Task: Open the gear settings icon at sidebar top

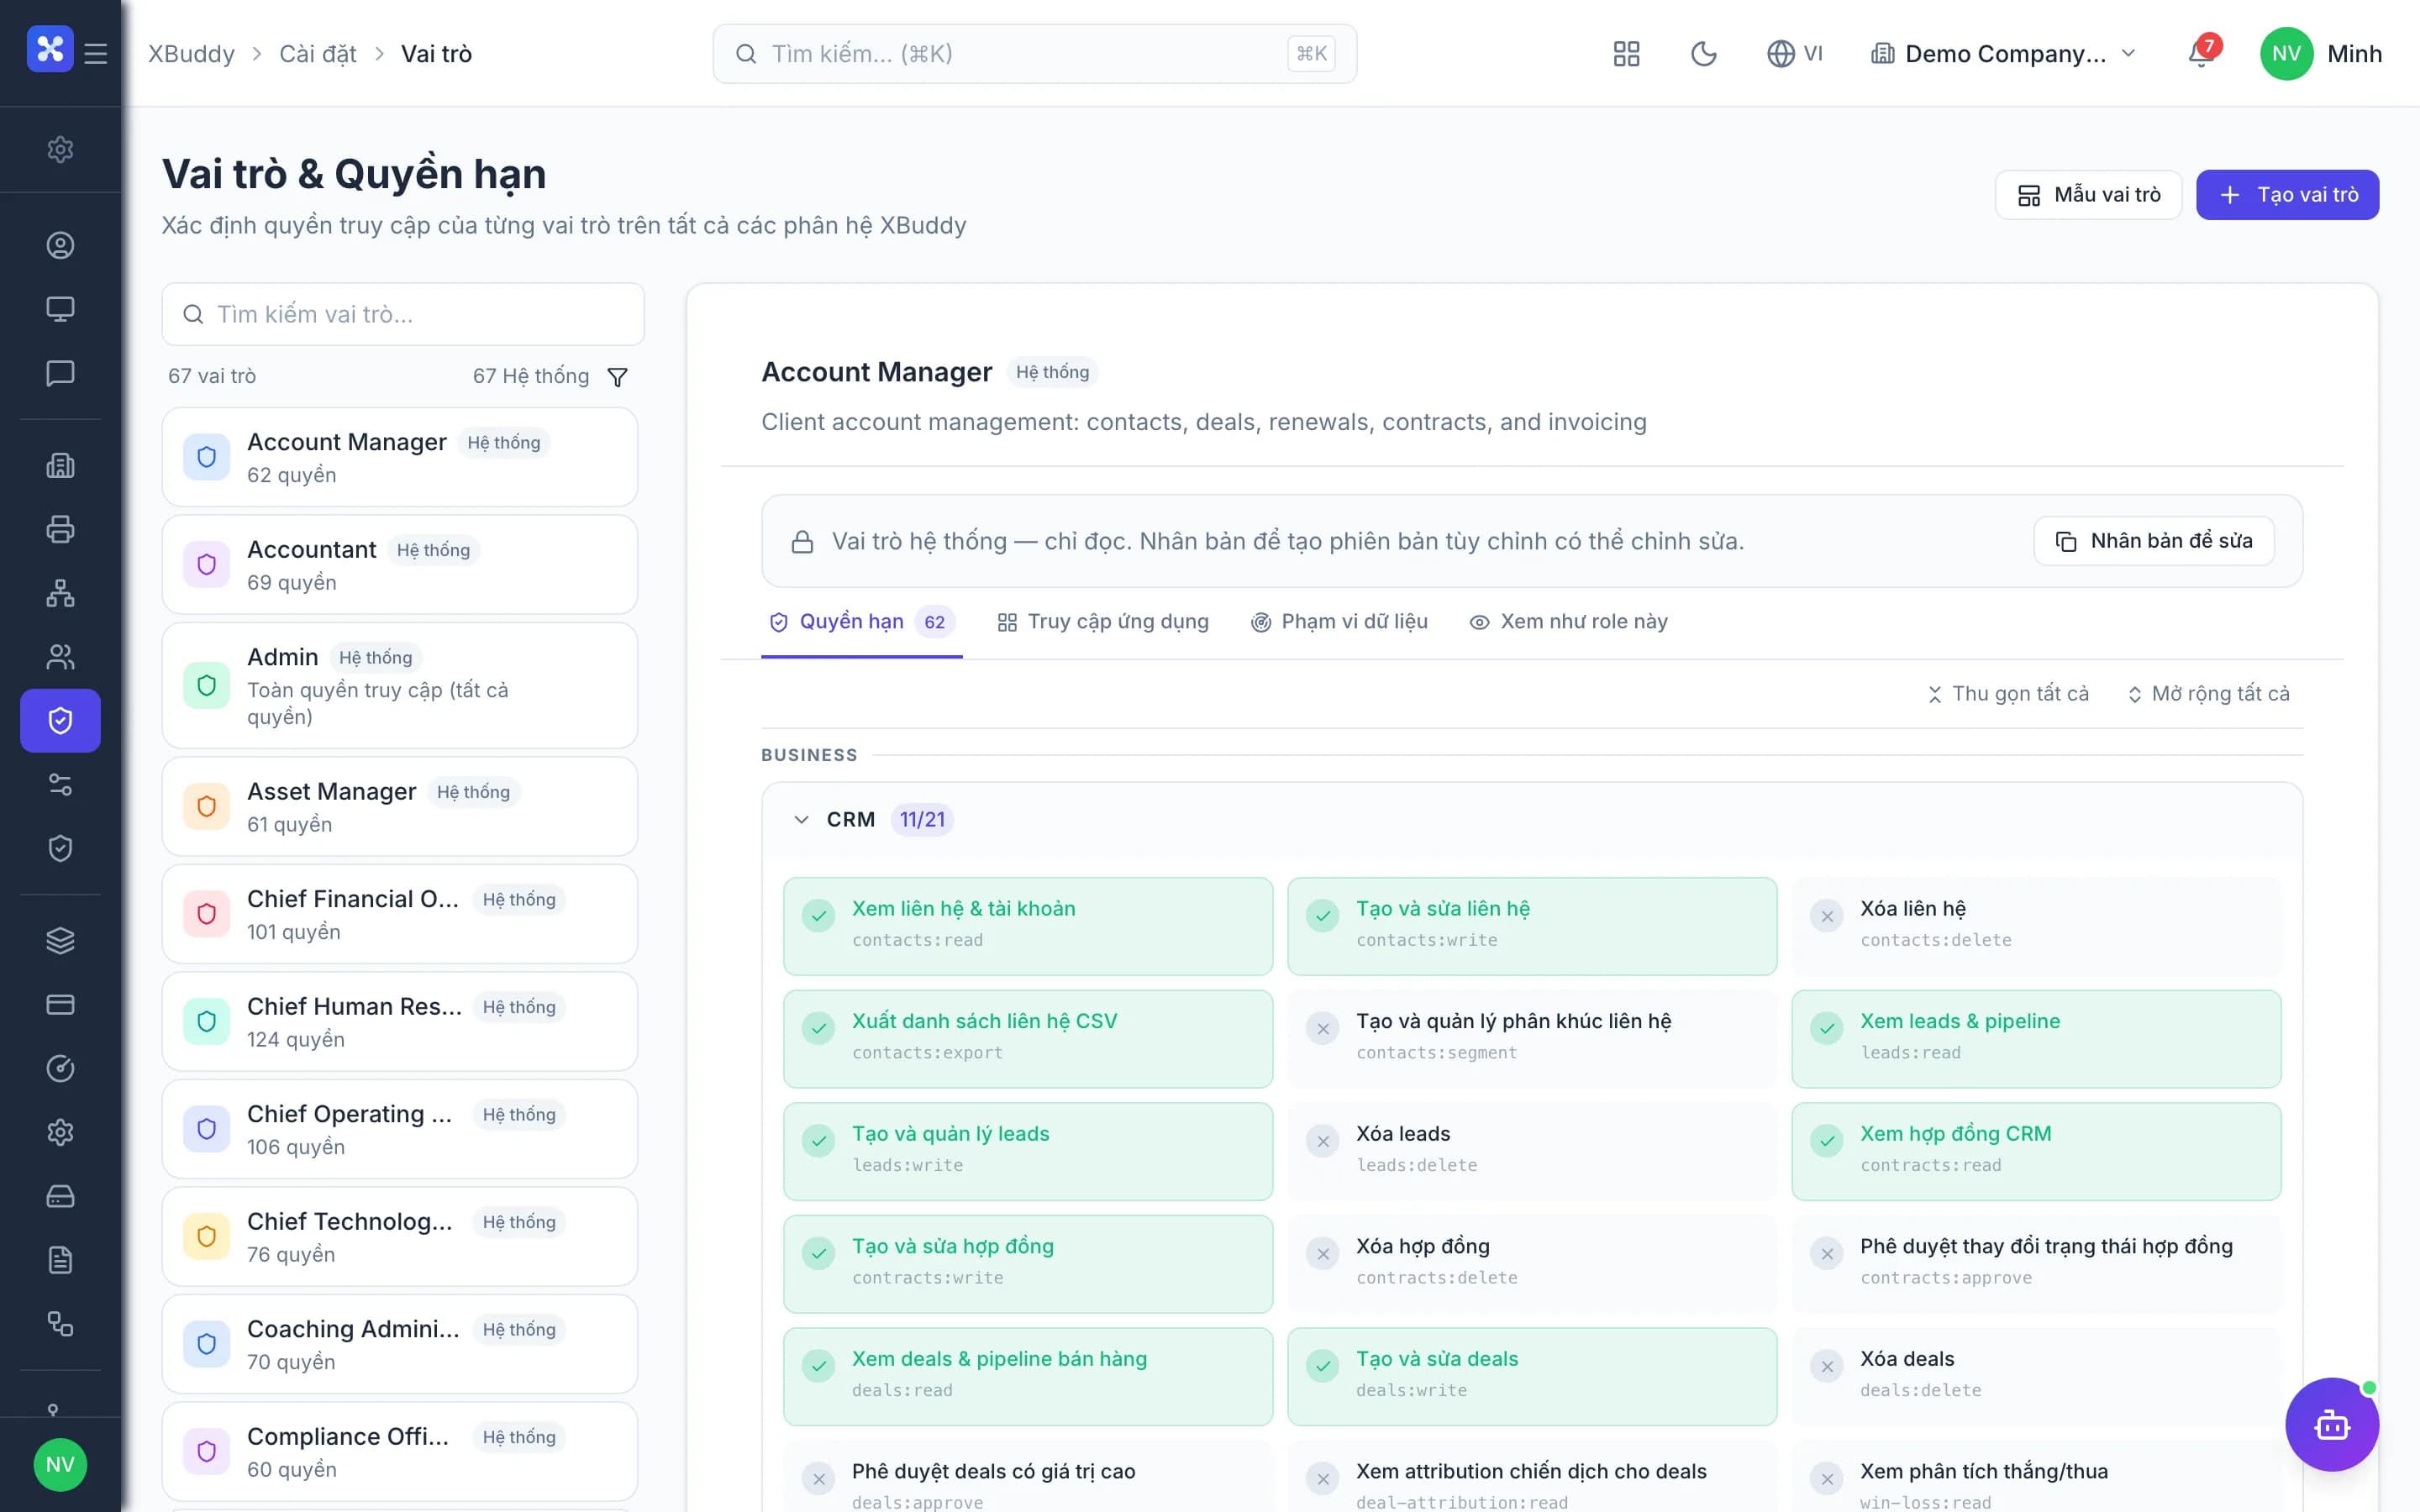Action: coord(60,149)
